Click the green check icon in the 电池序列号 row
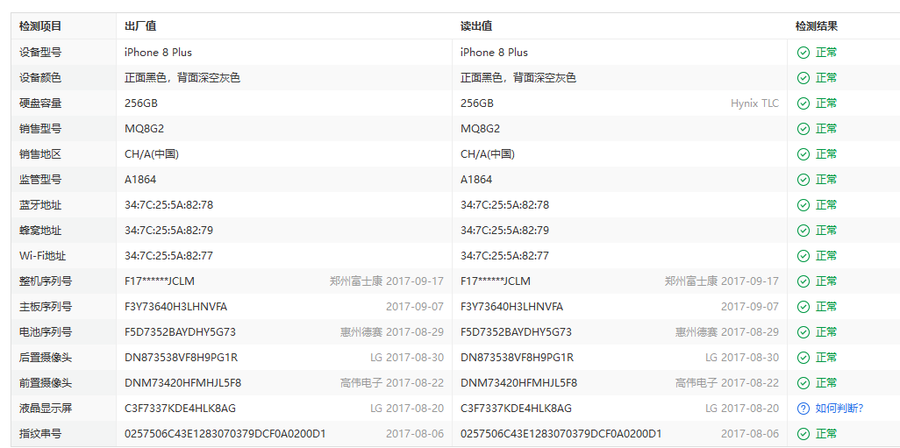The image size is (900, 448). click(x=803, y=332)
